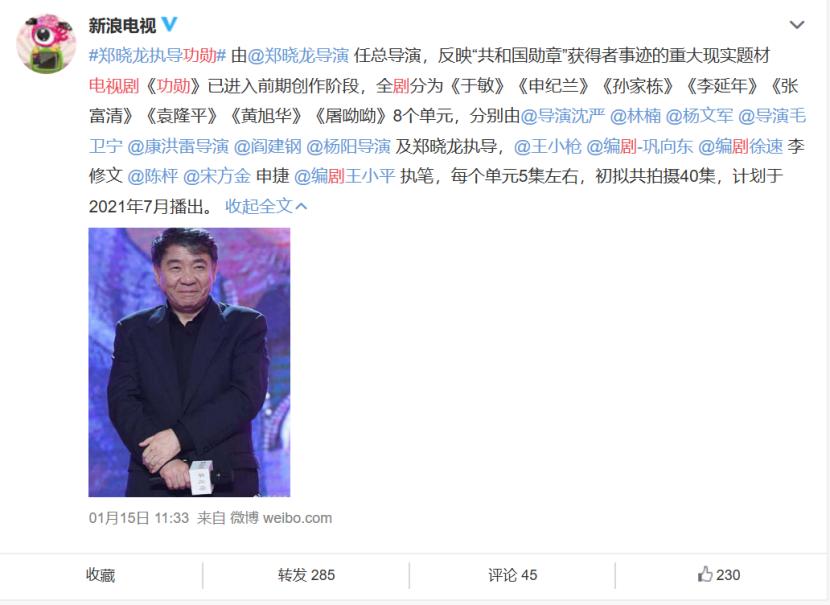Click the 收藏 favorite button
Image resolution: width=830 pixels, height=605 pixels.
point(101,575)
